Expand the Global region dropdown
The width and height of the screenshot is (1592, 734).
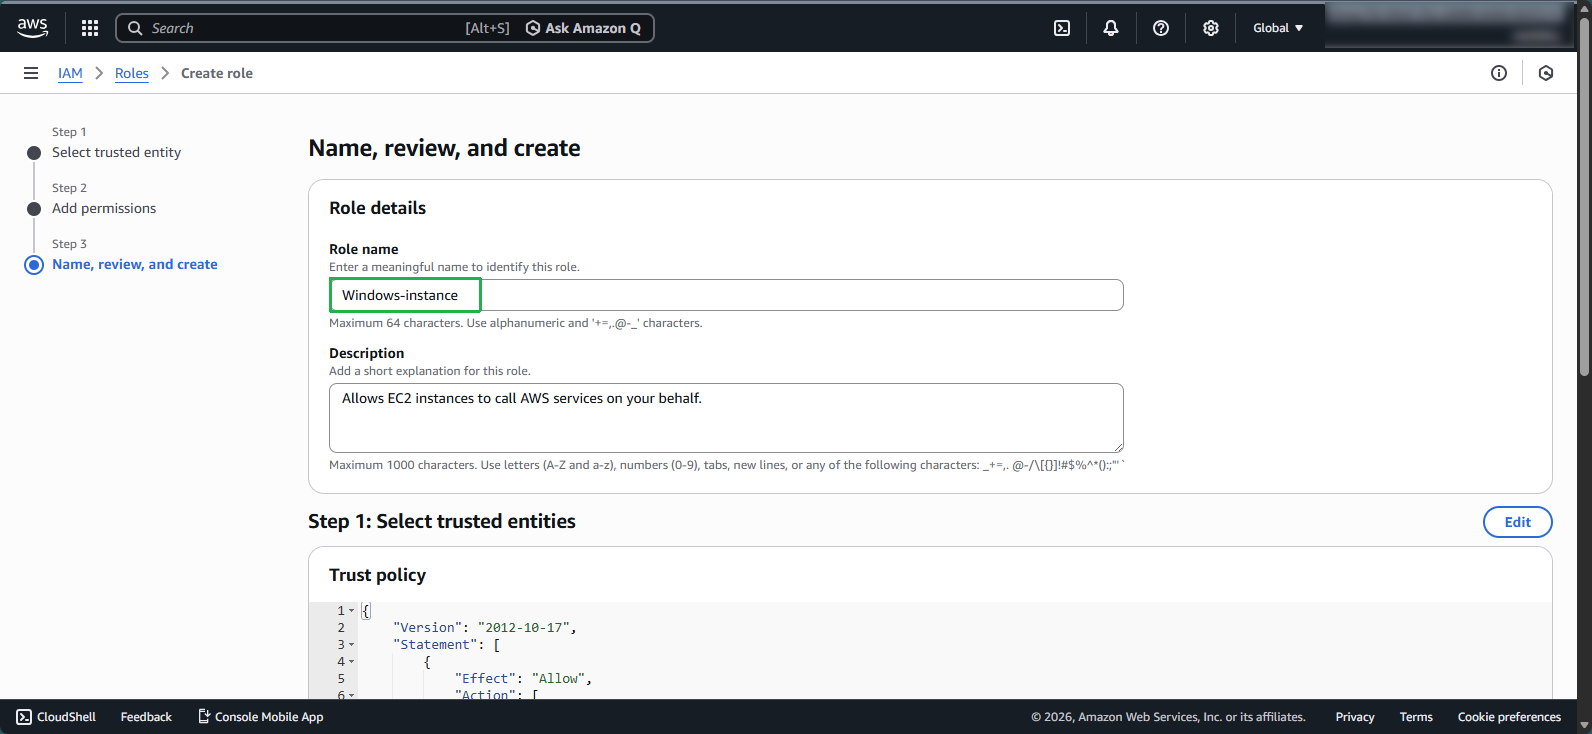click(x=1277, y=28)
